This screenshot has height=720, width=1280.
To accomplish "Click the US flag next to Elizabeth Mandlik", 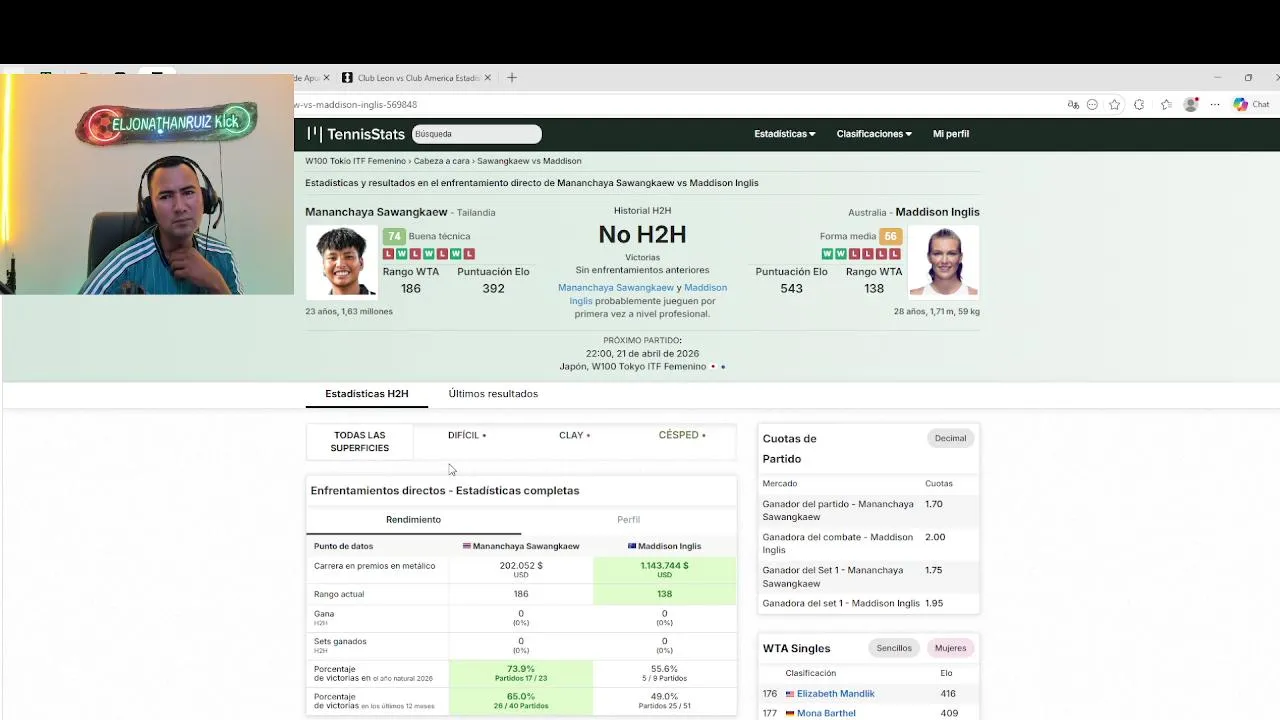I will pyautogui.click(x=790, y=694).
